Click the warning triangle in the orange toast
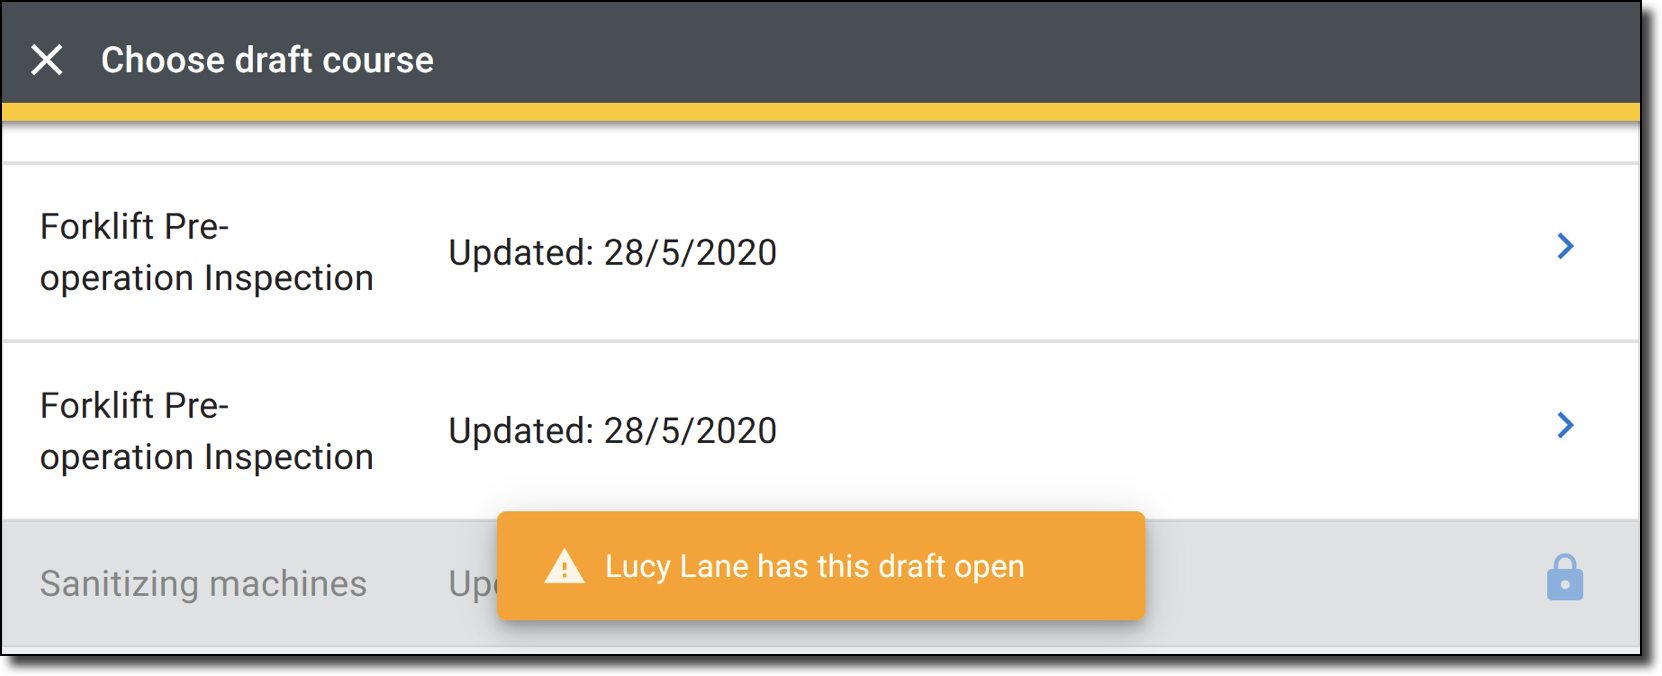 pyautogui.click(x=564, y=566)
